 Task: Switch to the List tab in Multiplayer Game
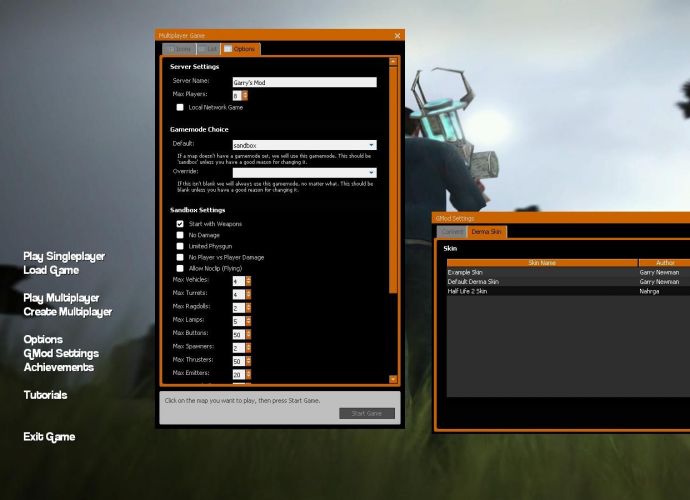coord(209,49)
